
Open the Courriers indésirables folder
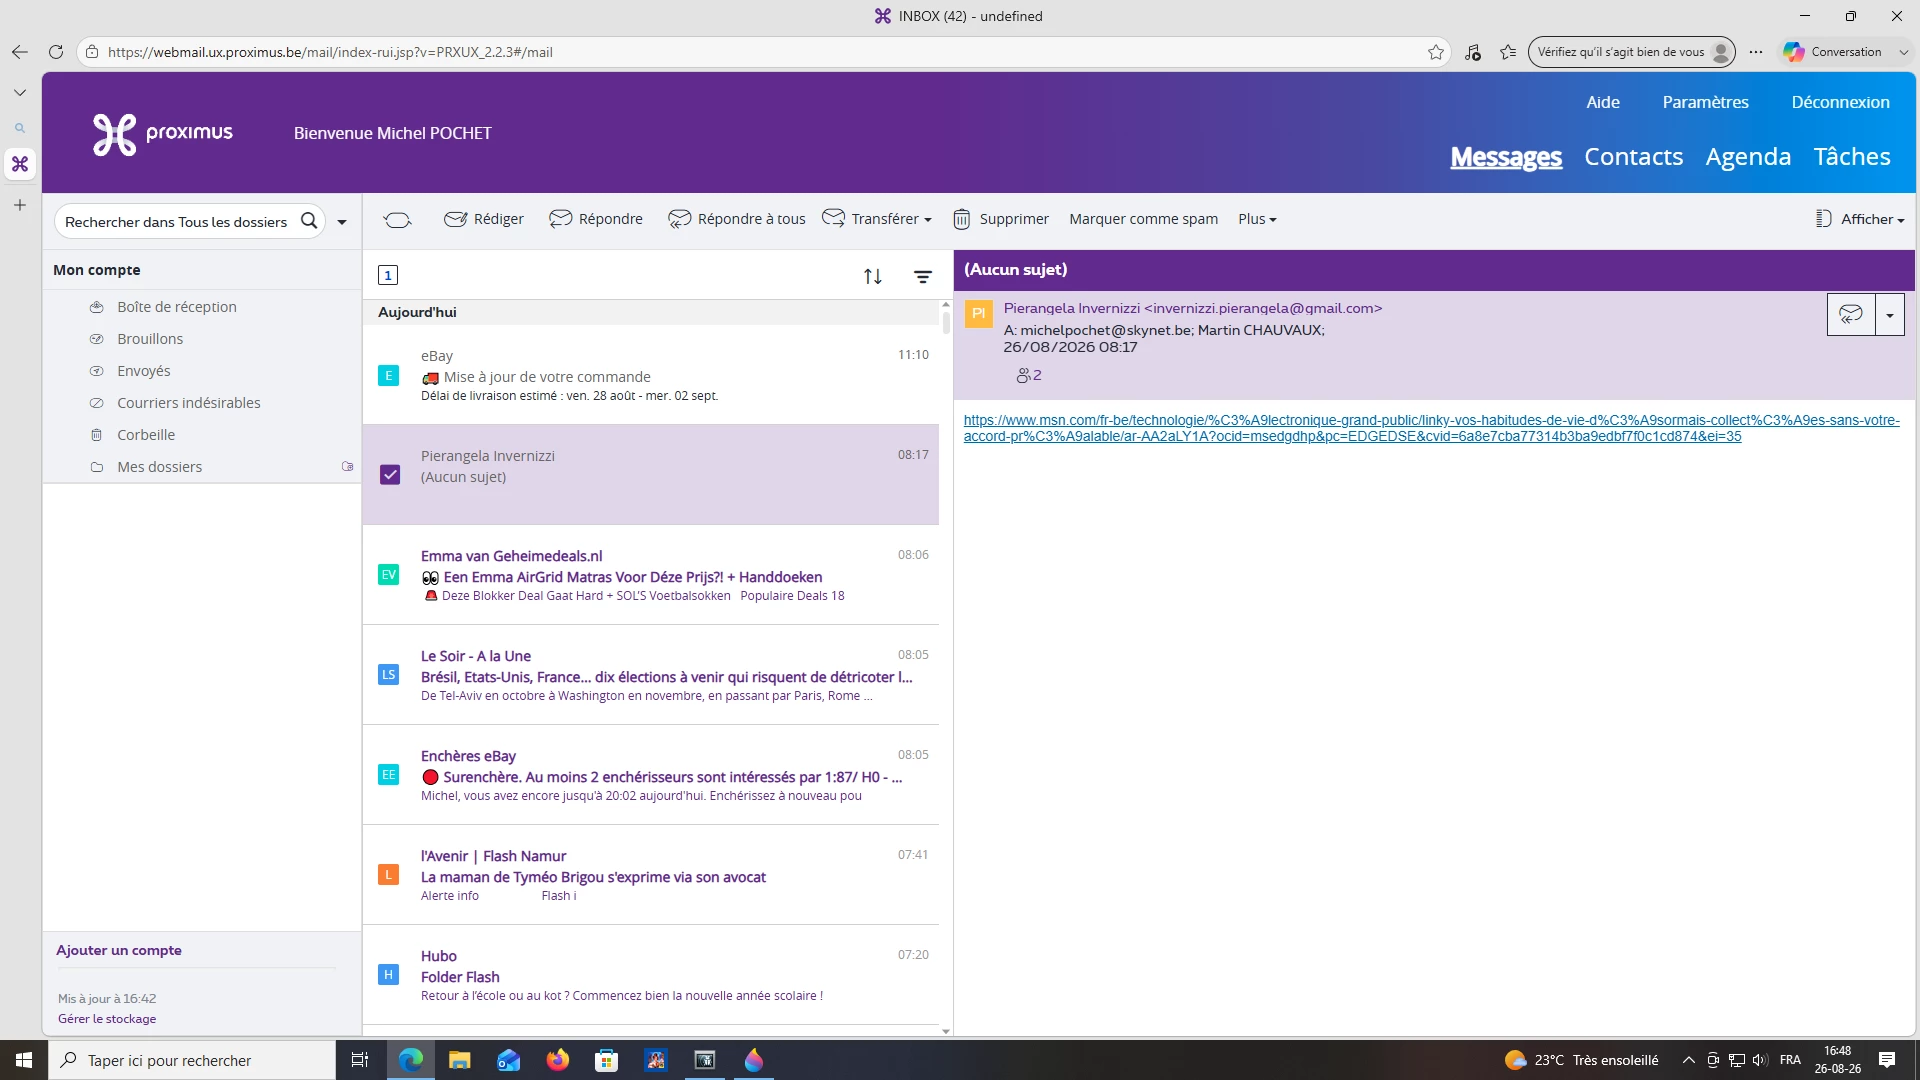point(189,403)
